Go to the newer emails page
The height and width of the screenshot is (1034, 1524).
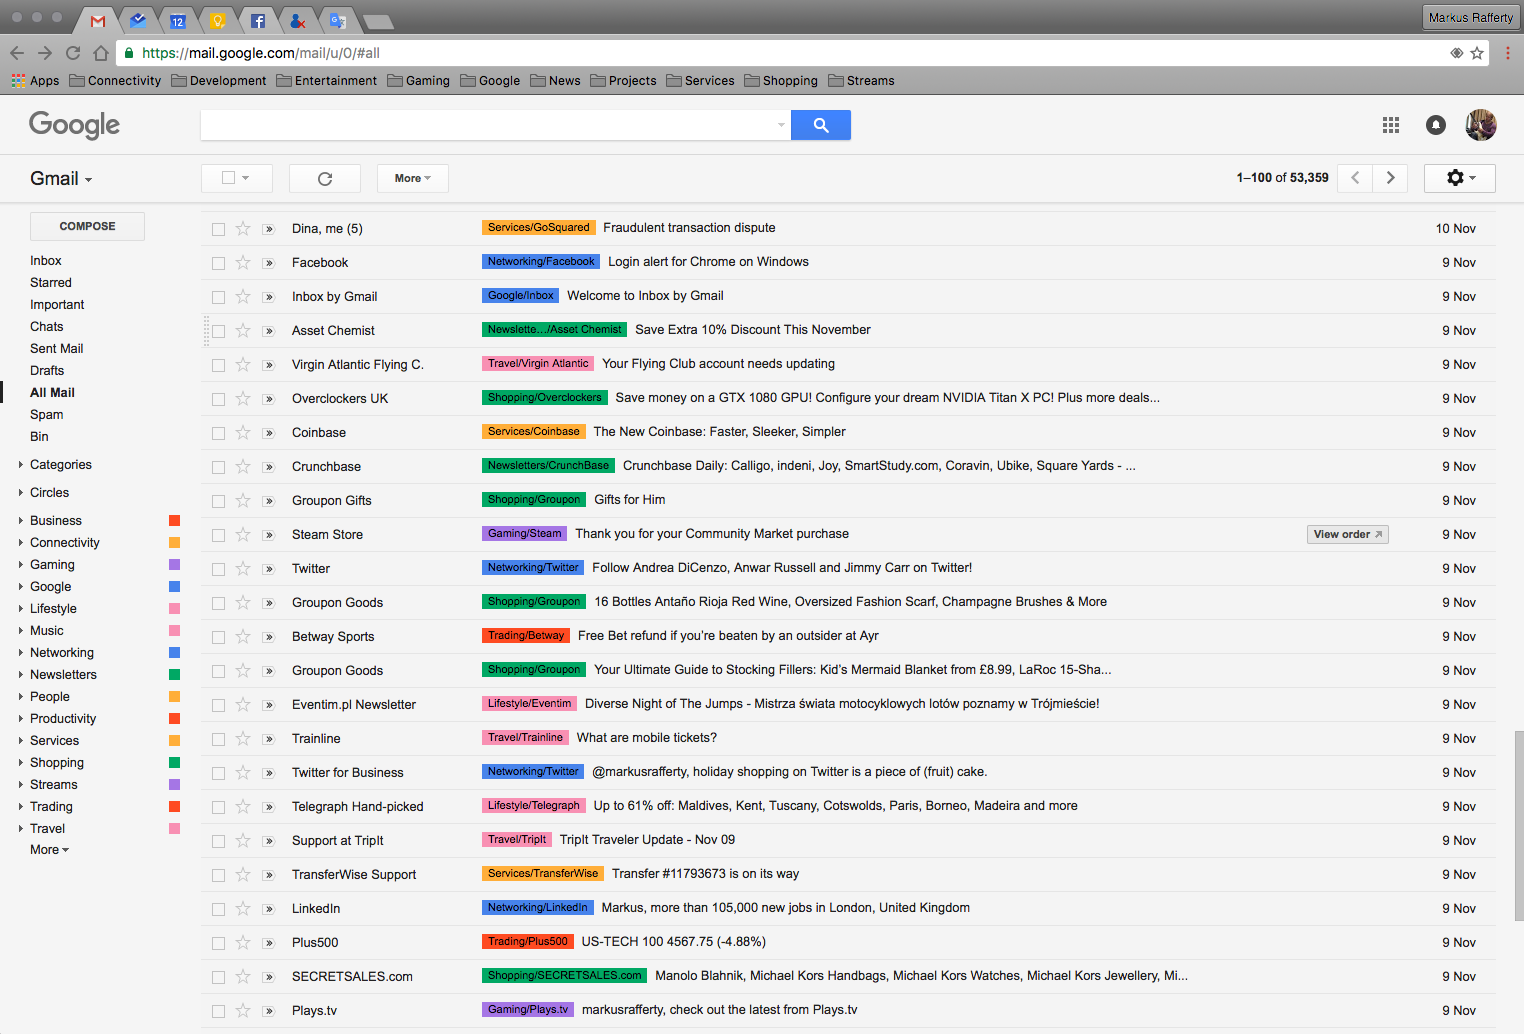point(1355,178)
